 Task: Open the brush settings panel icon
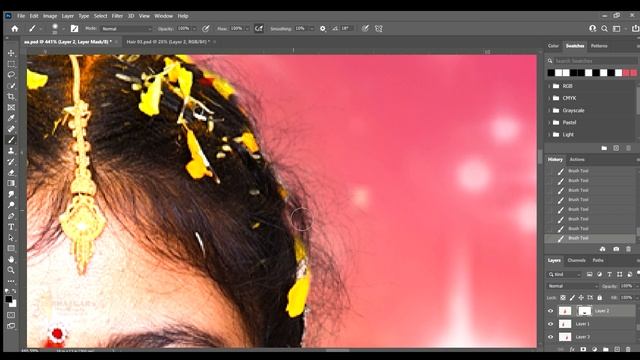[74, 29]
